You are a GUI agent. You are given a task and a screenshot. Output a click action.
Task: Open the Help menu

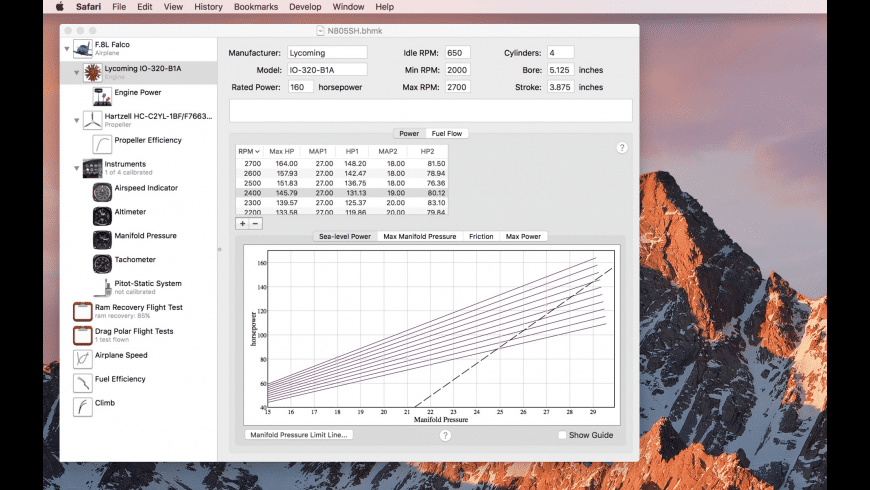tap(385, 7)
